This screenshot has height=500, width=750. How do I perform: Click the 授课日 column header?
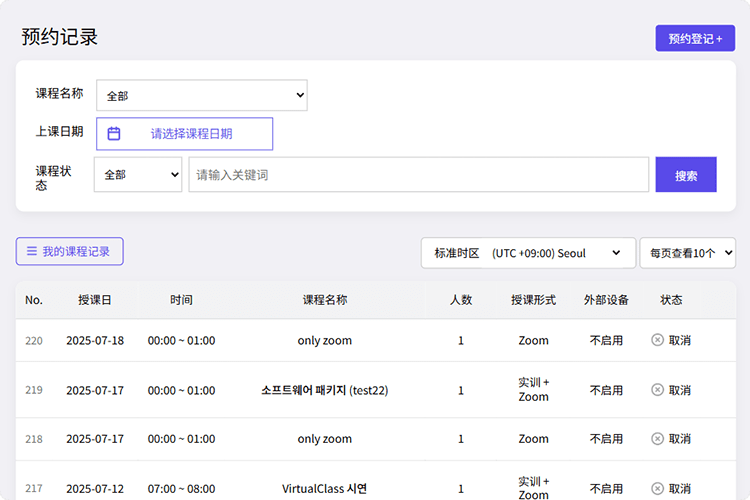[x=95, y=300]
